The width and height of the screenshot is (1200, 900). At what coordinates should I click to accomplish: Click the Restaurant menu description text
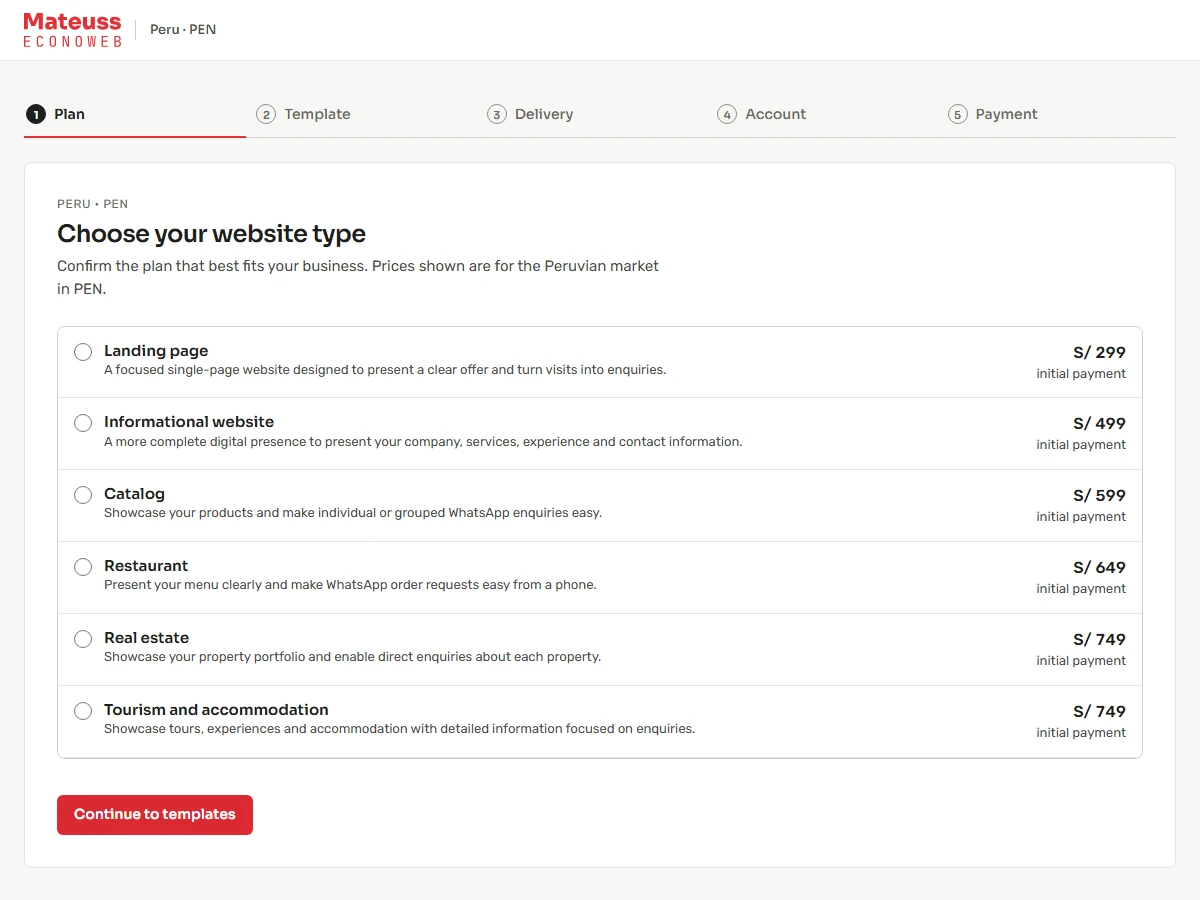(350, 585)
